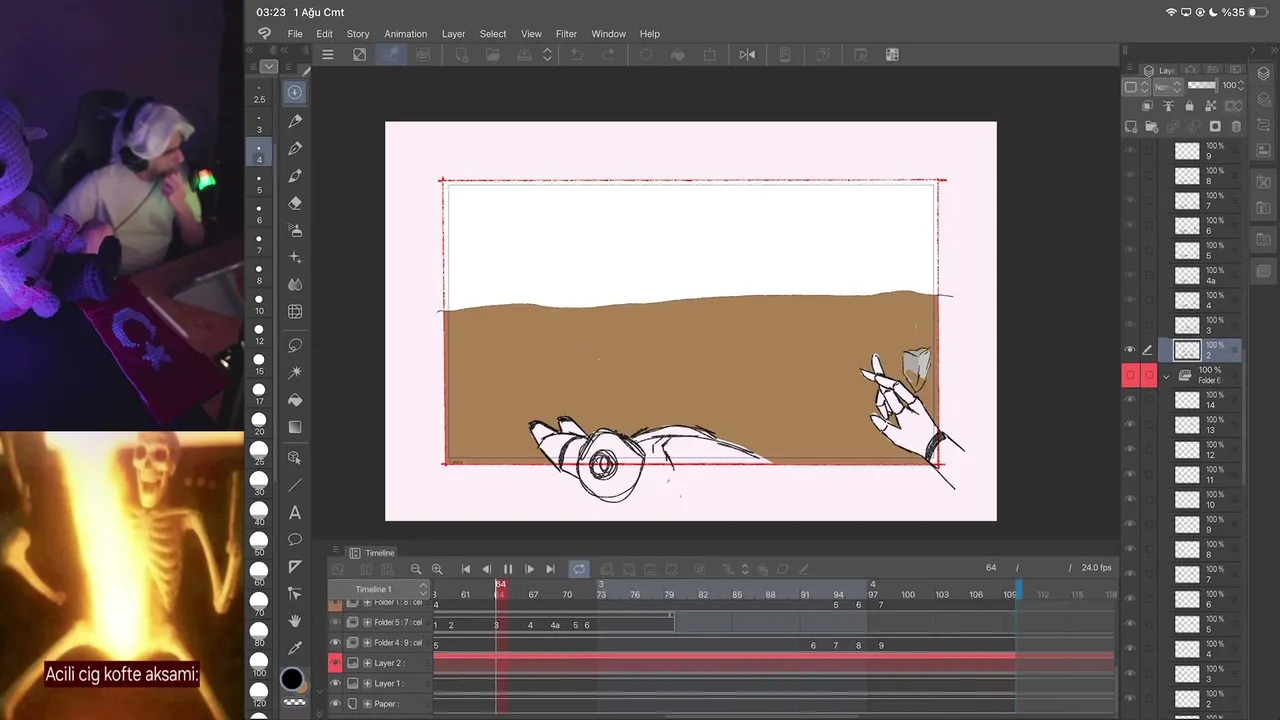Open the layer color dropdown in Layer panel
This screenshot has height=720, width=1280.
1136,87
